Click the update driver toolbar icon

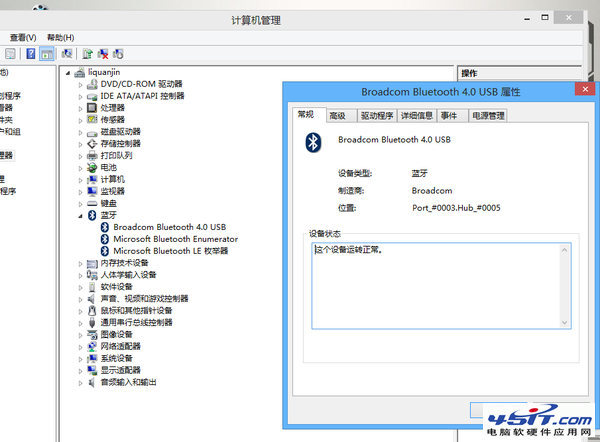click(x=88, y=54)
